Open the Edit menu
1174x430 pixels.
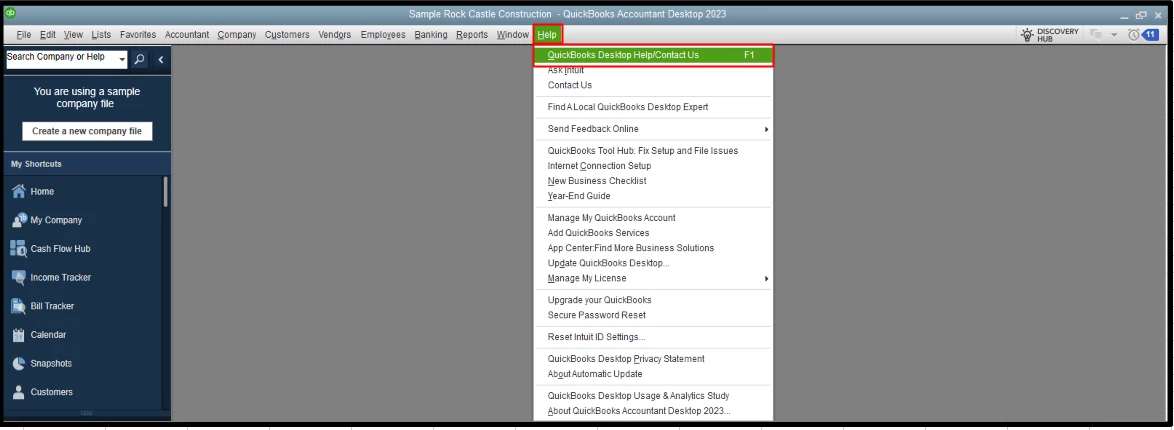pyautogui.click(x=48, y=34)
